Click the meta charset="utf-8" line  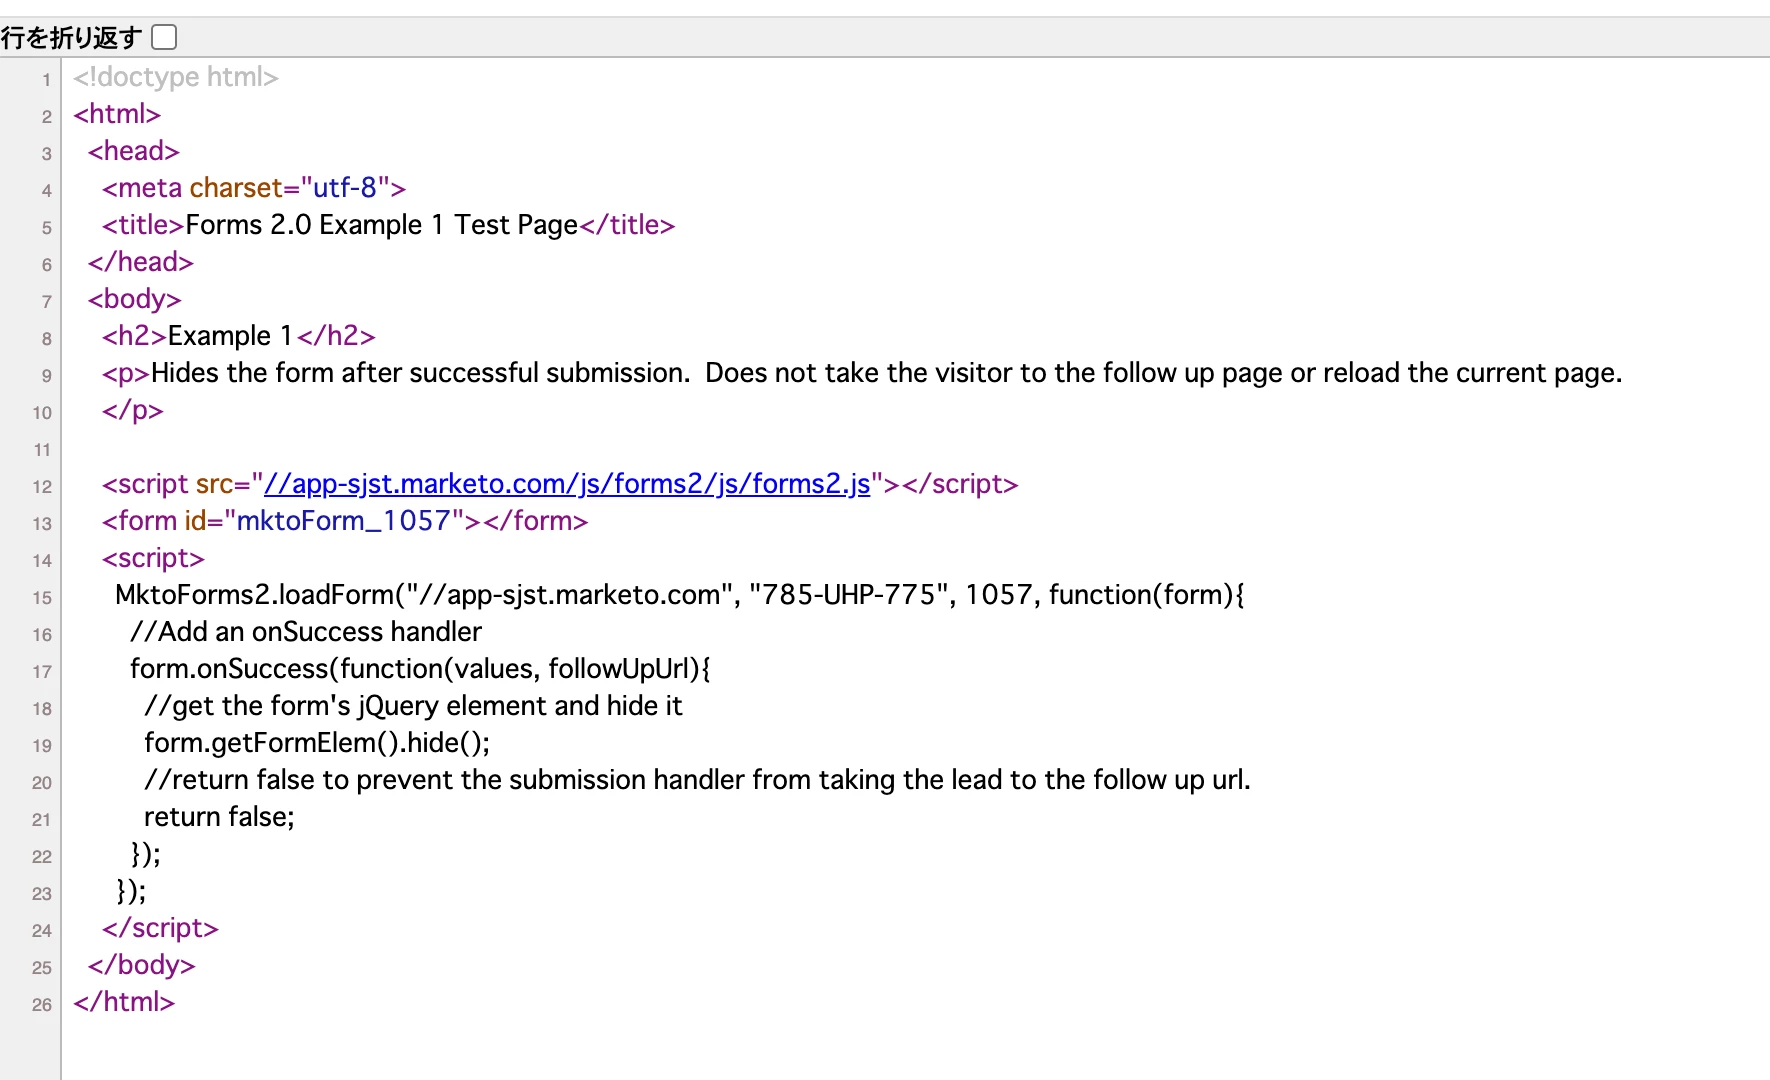tap(254, 188)
